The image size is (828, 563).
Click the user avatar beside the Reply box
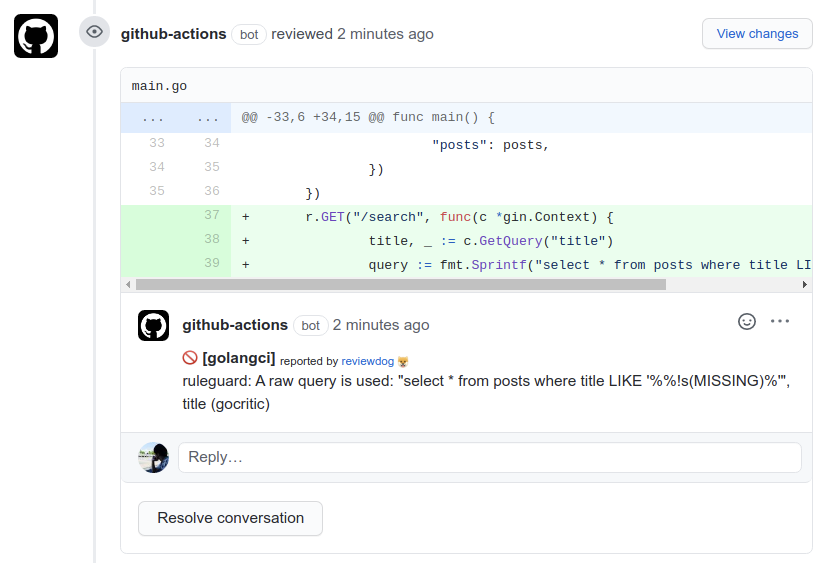[154, 457]
